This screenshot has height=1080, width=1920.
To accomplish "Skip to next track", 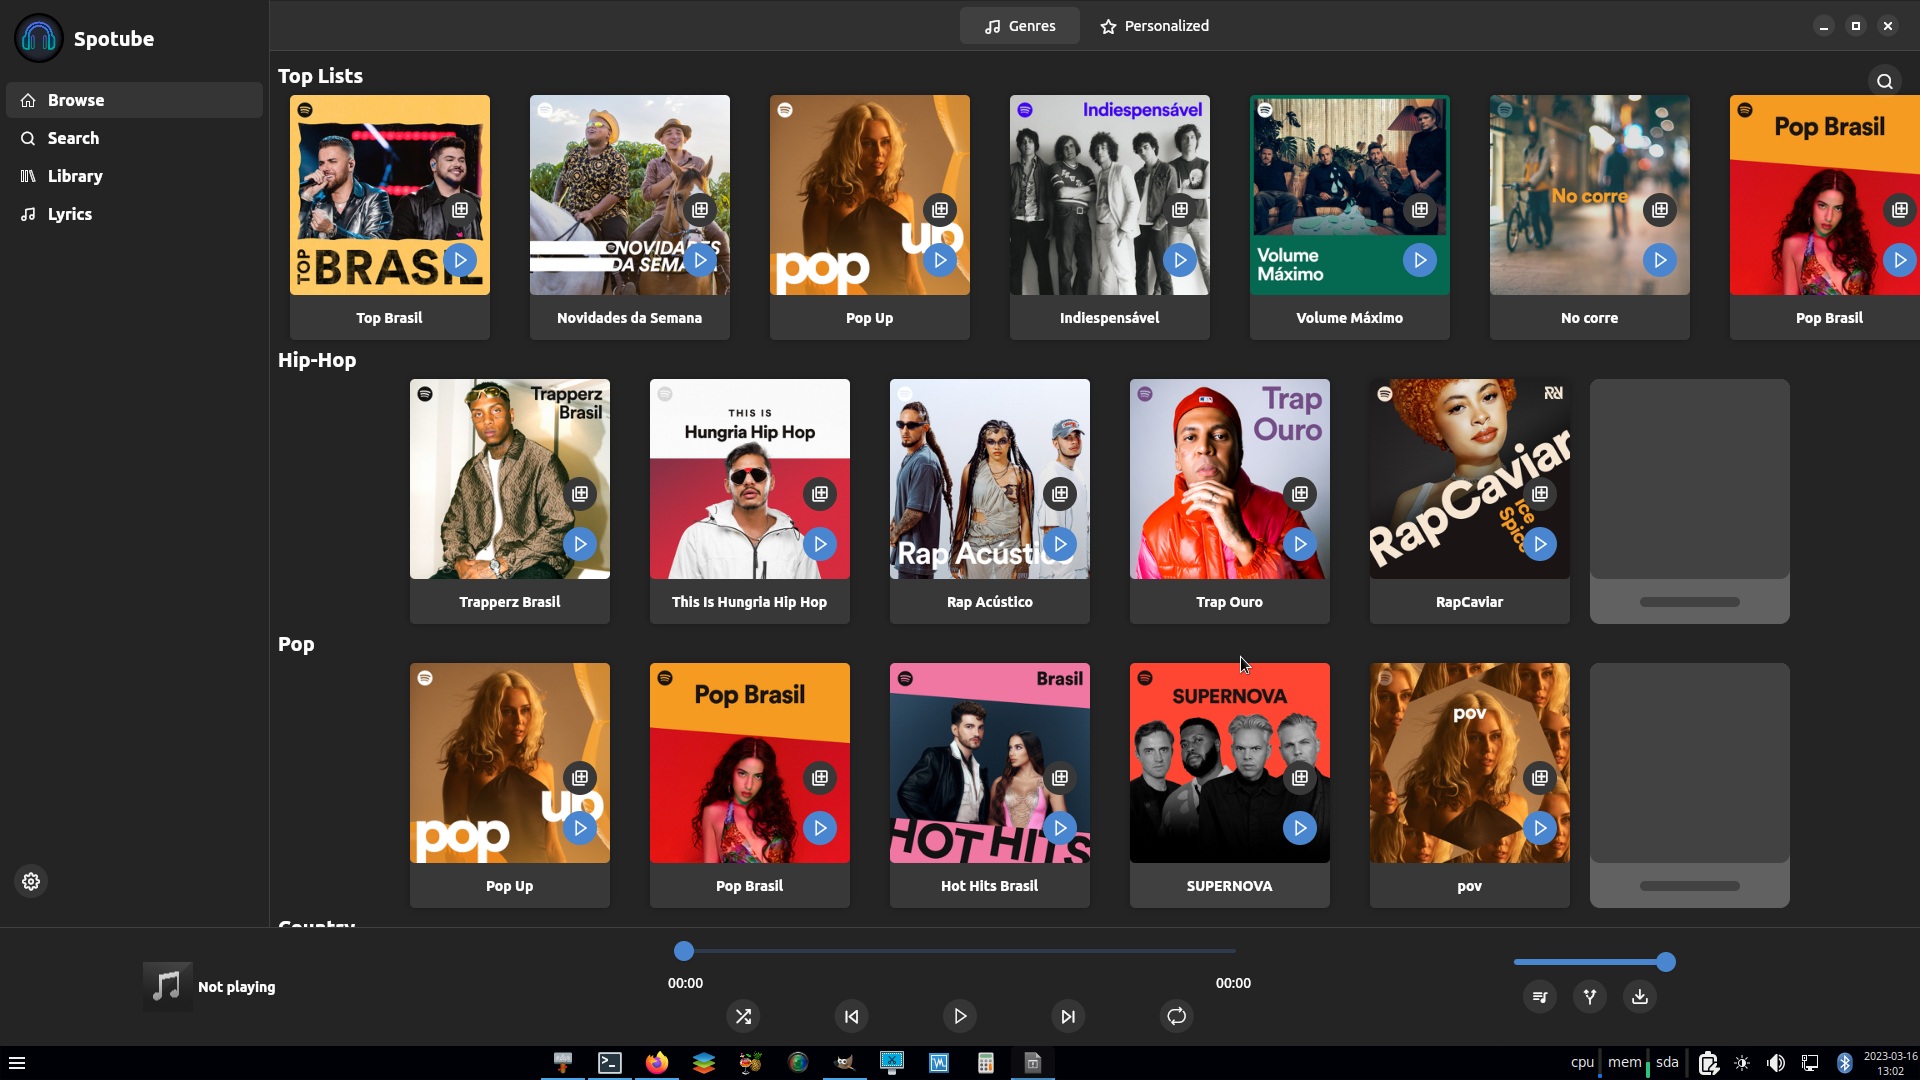I will coord(1068,1016).
